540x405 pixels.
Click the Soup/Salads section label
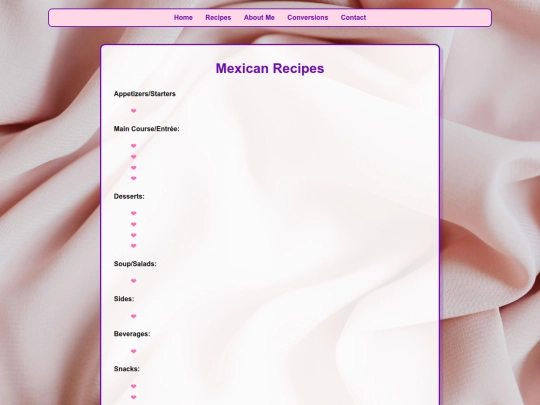coord(135,264)
